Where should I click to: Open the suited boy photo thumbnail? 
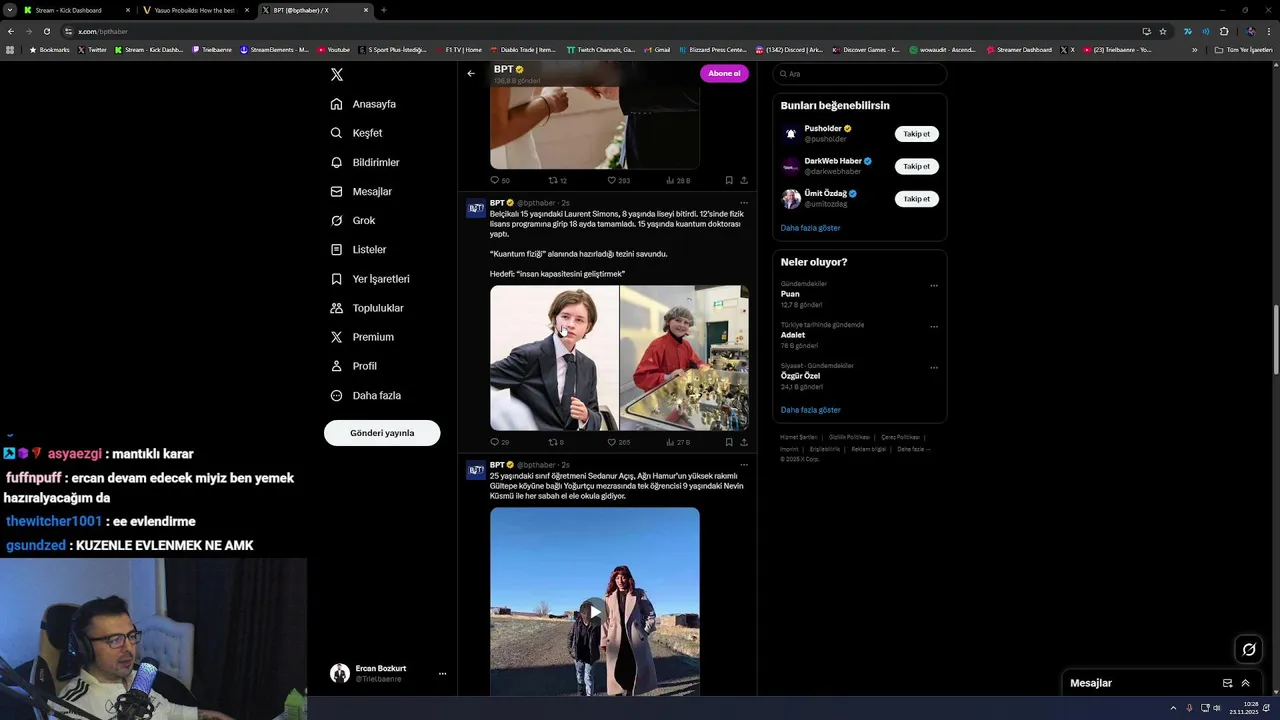point(554,358)
